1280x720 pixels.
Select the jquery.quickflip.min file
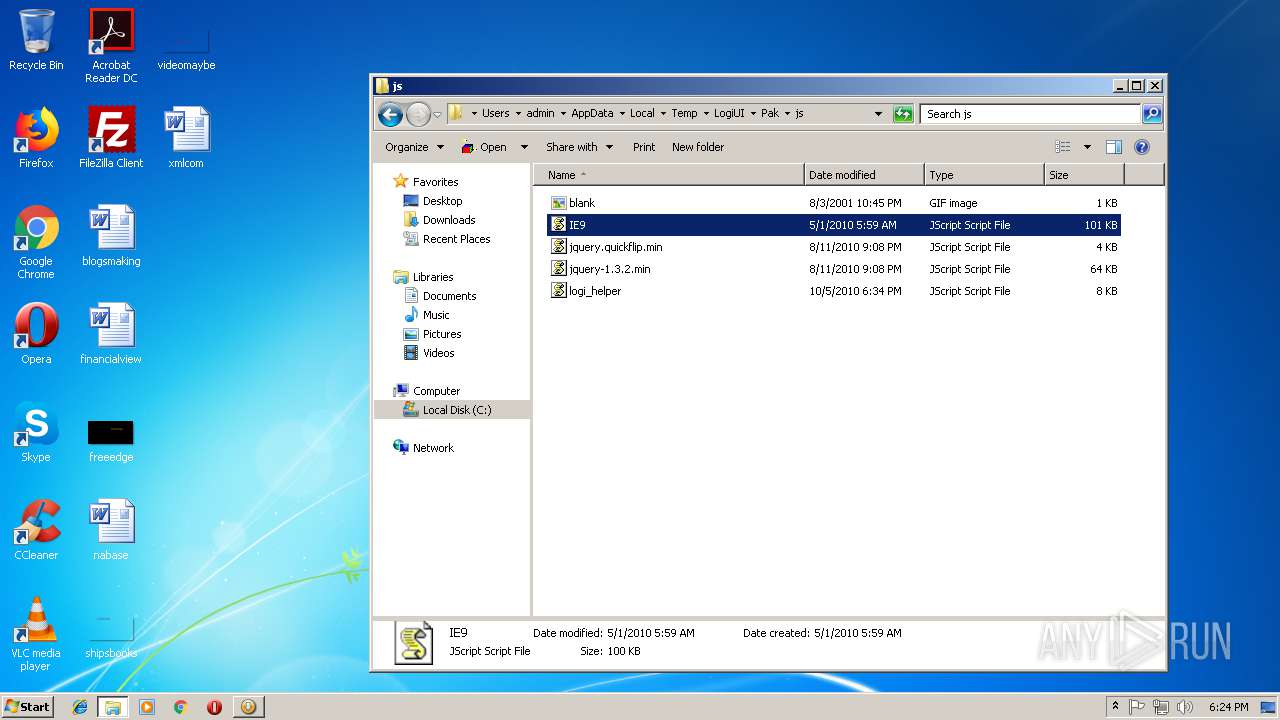(834, 247)
